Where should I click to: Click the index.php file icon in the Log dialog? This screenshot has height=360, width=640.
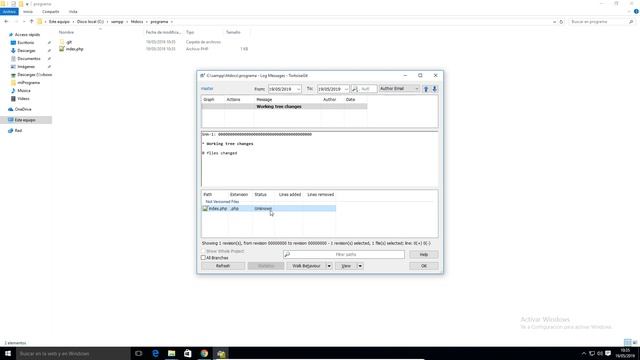[x=205, y=209]
